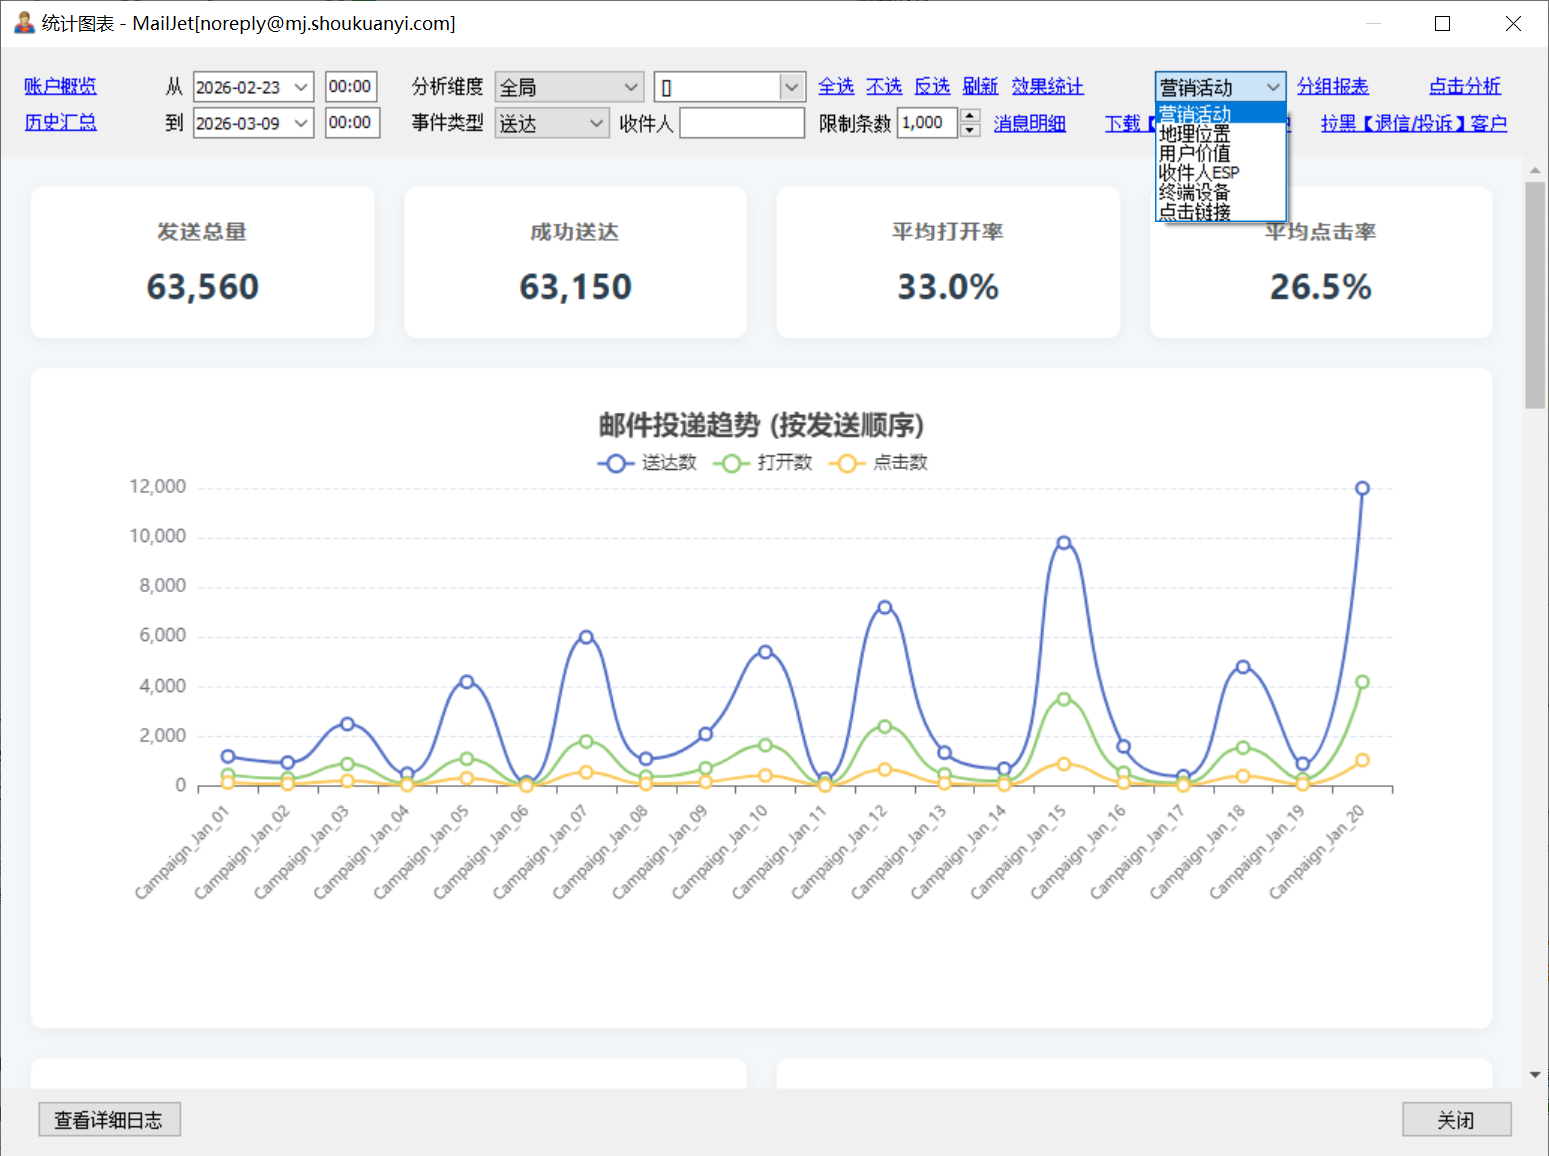This screenshot has width=1549, height=1156.
Task: Click the 效果统计 link
Action: click(1047, 87)
